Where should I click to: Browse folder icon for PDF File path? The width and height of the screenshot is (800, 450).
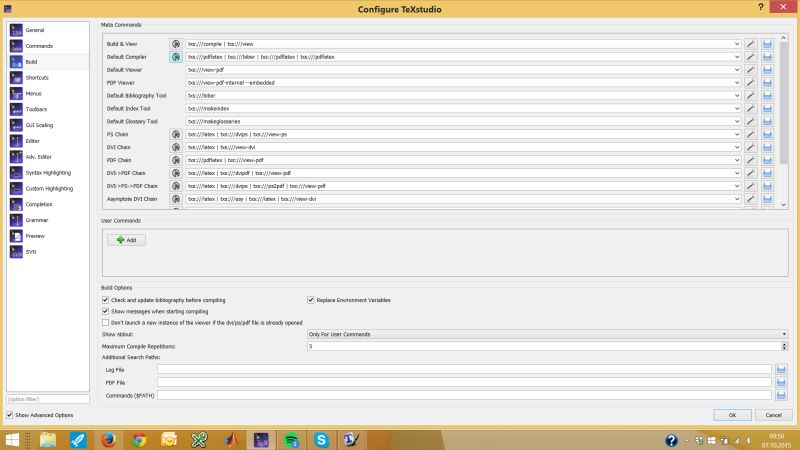[781, 382]
